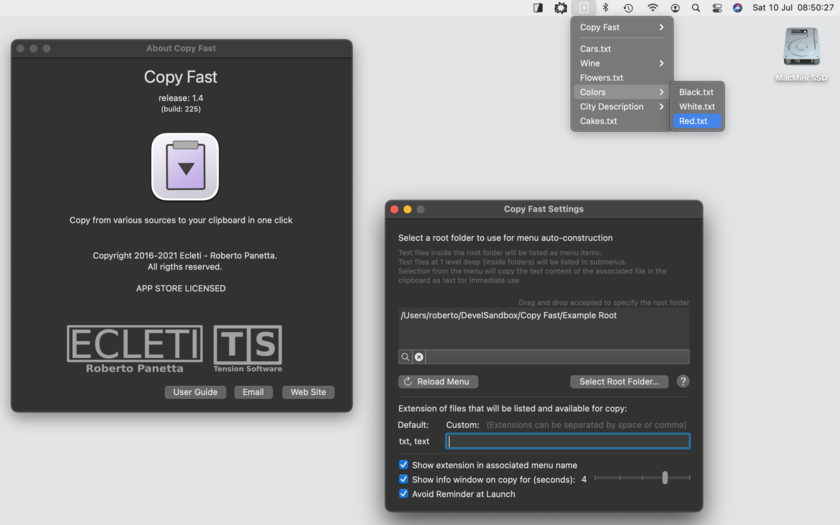840x525 pixels.
Task: Click the Copy Fast clipboard menu bar icon
Action: tap(584, 8)
